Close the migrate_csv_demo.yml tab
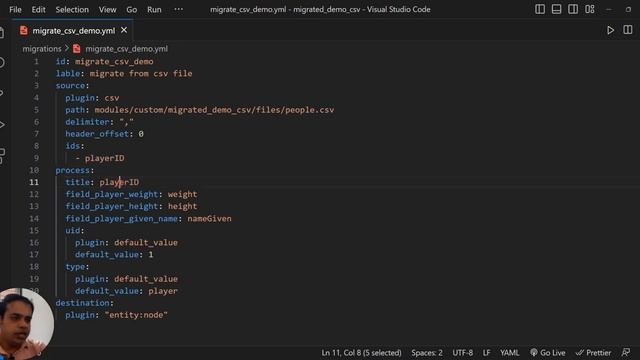This screenshot has height=360, width=640. pos(124,30)
